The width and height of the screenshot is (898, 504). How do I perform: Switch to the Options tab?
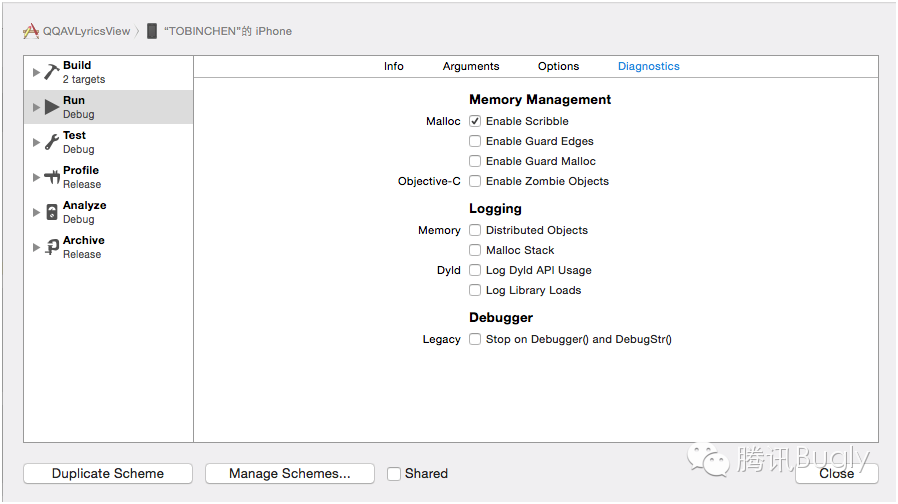click(558, 66)
